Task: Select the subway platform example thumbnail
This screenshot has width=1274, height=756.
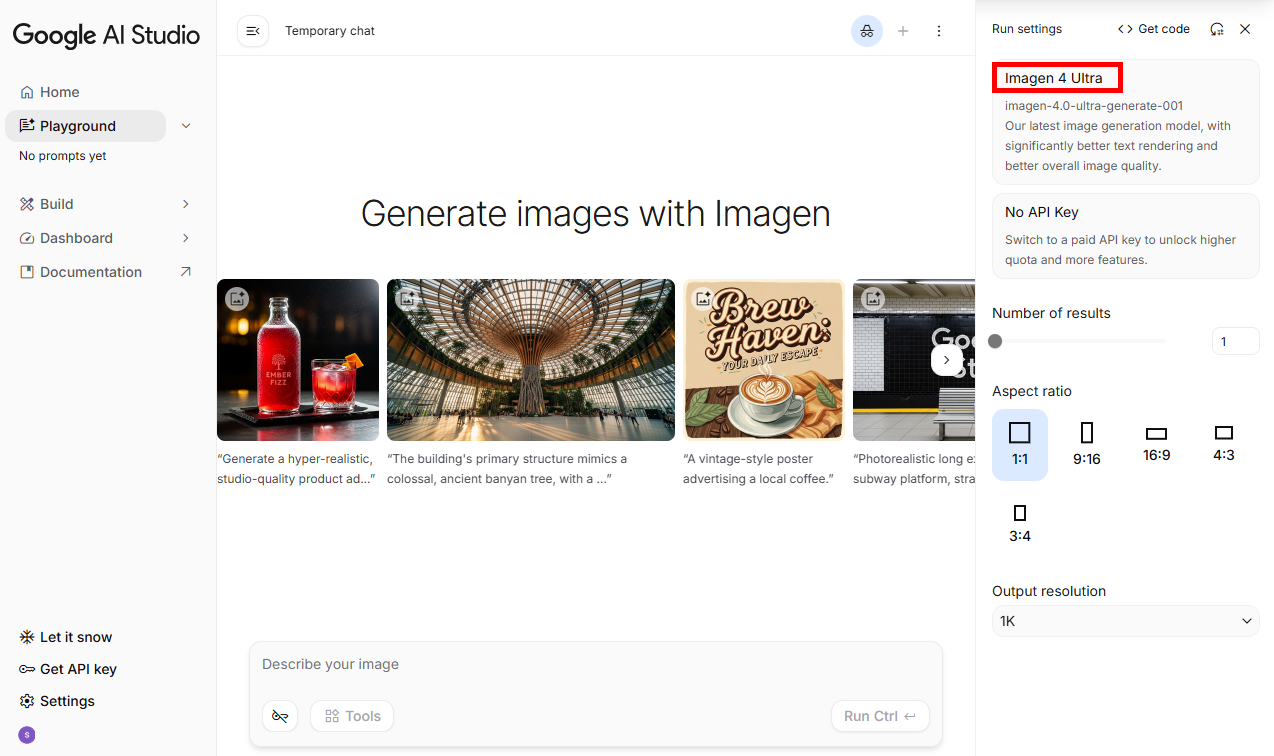Action: 914,360
